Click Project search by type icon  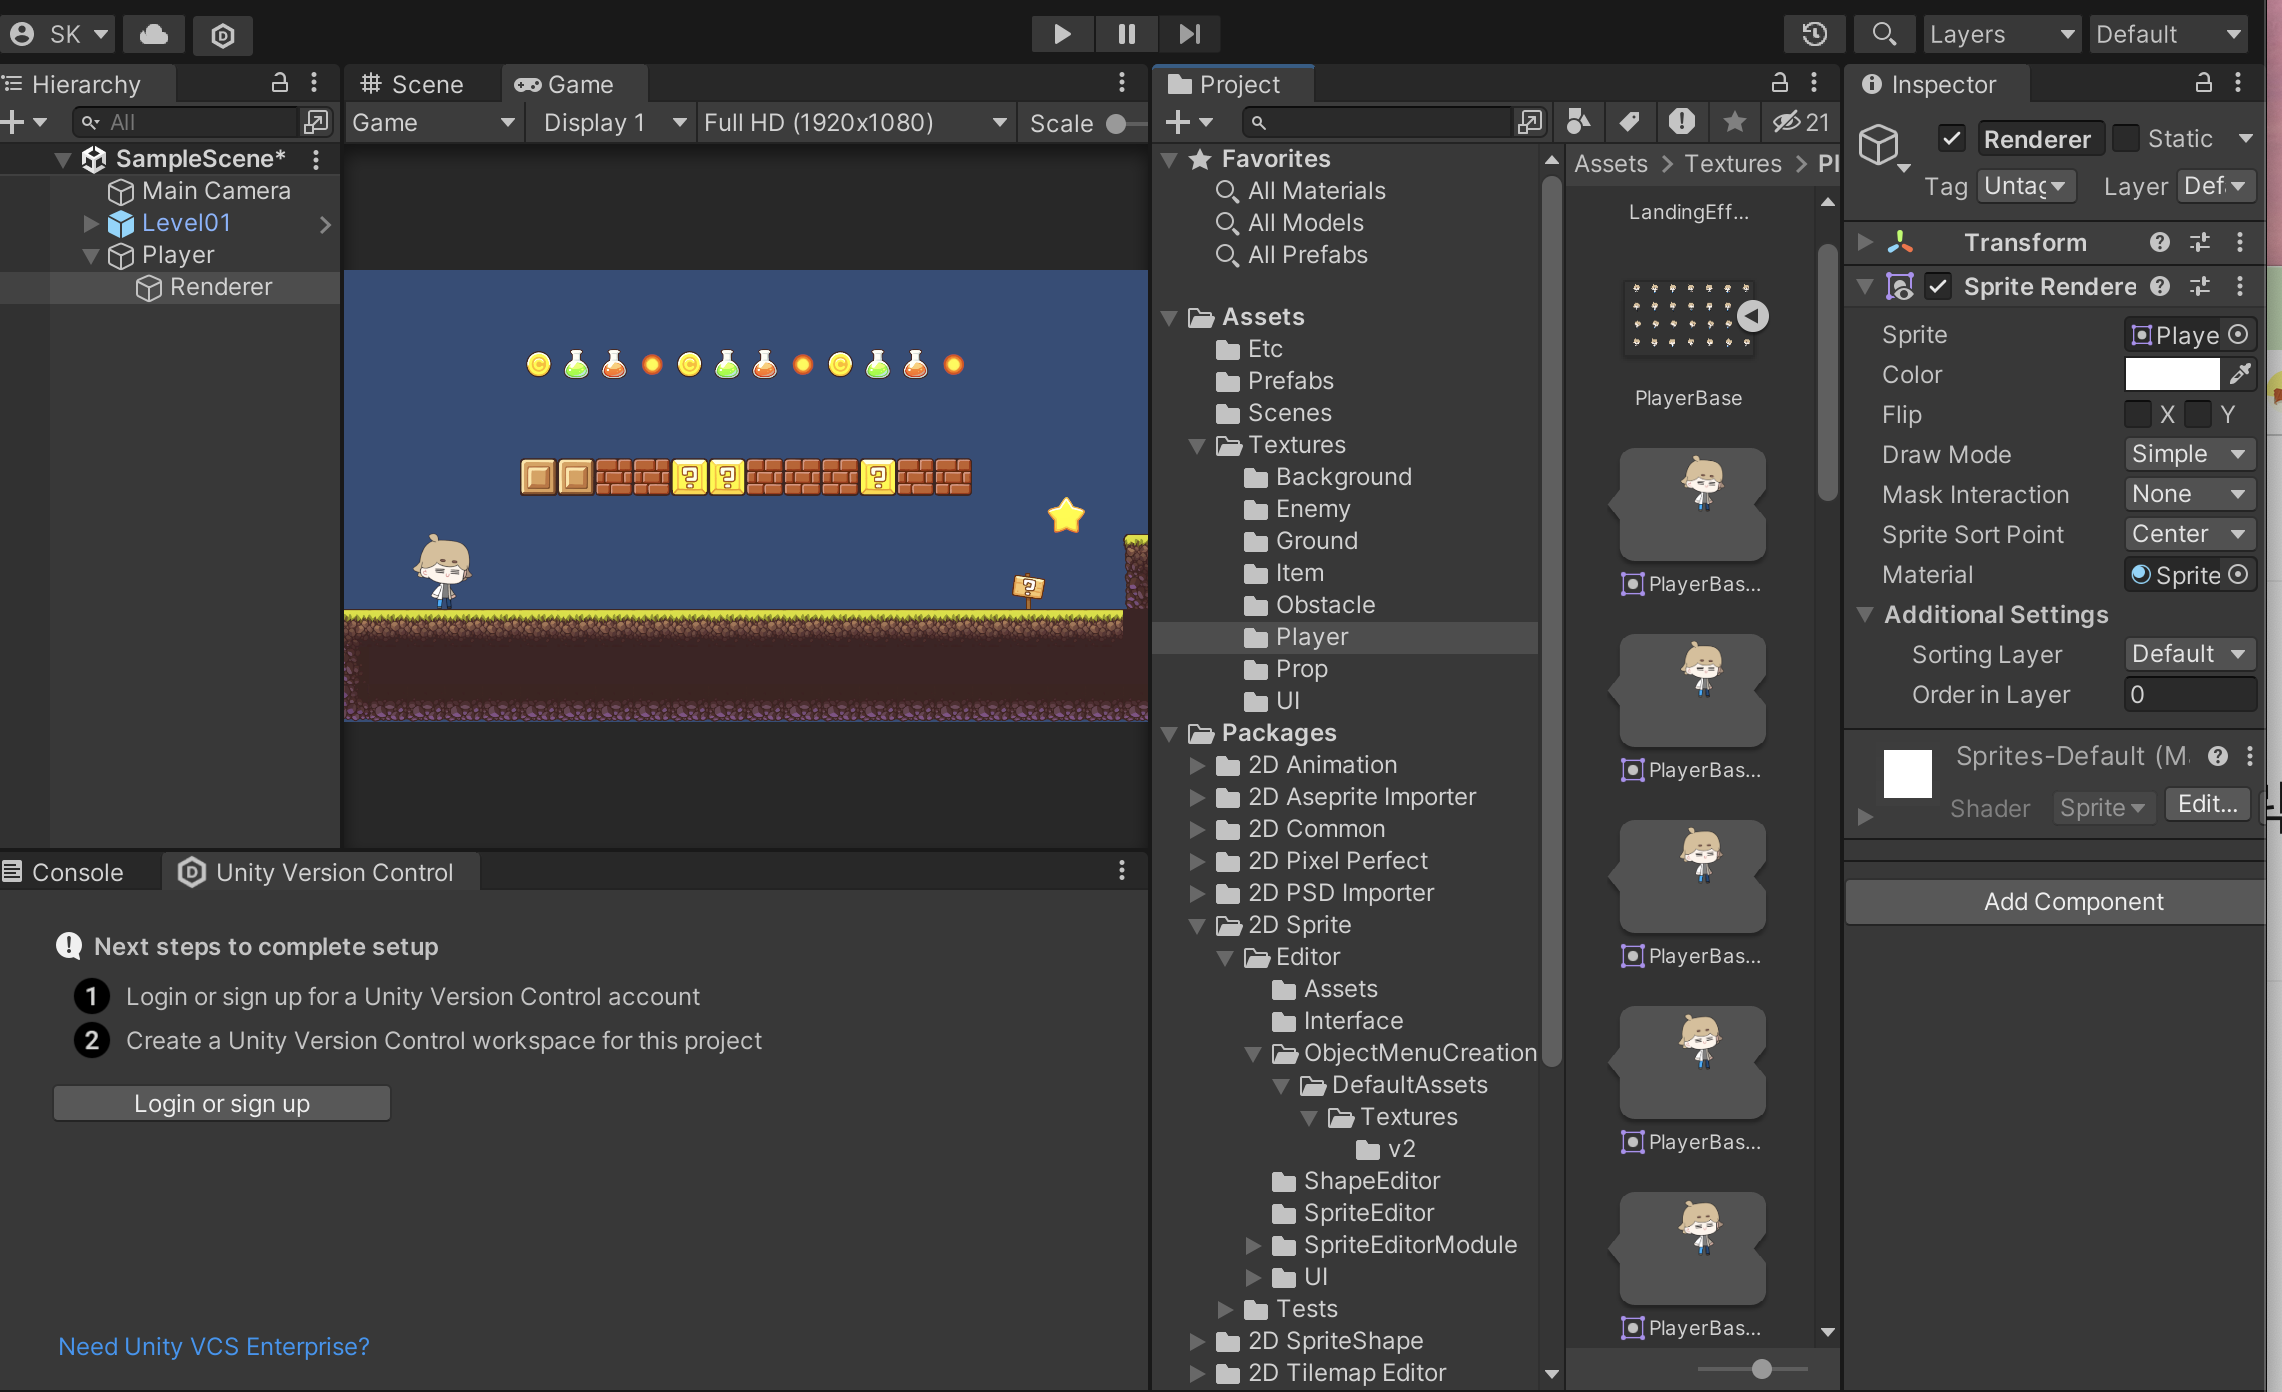pyautogui.click(x=1578, y=122)
